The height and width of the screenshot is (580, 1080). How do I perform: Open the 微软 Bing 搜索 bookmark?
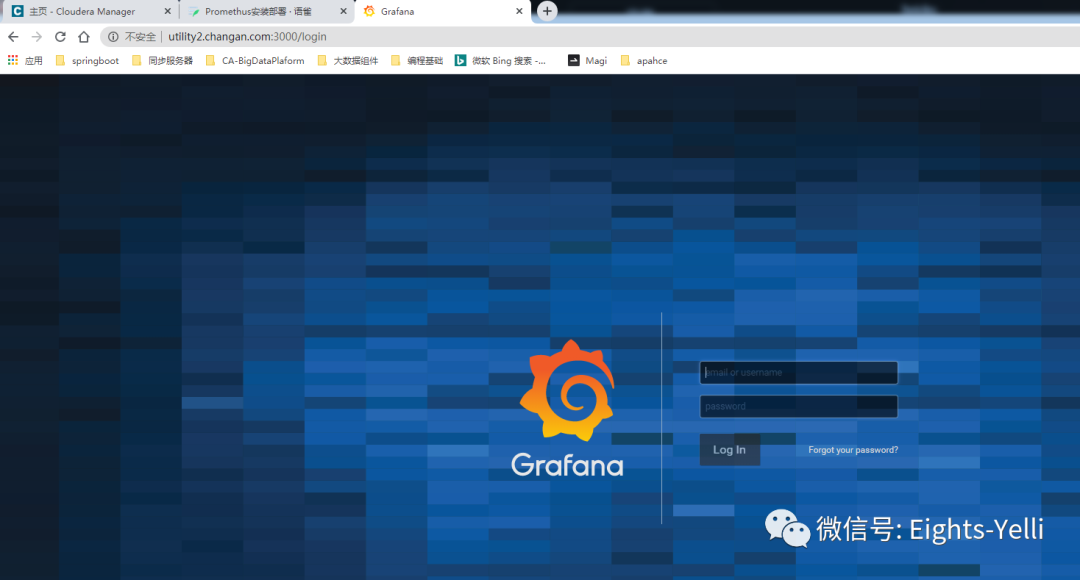501,61
